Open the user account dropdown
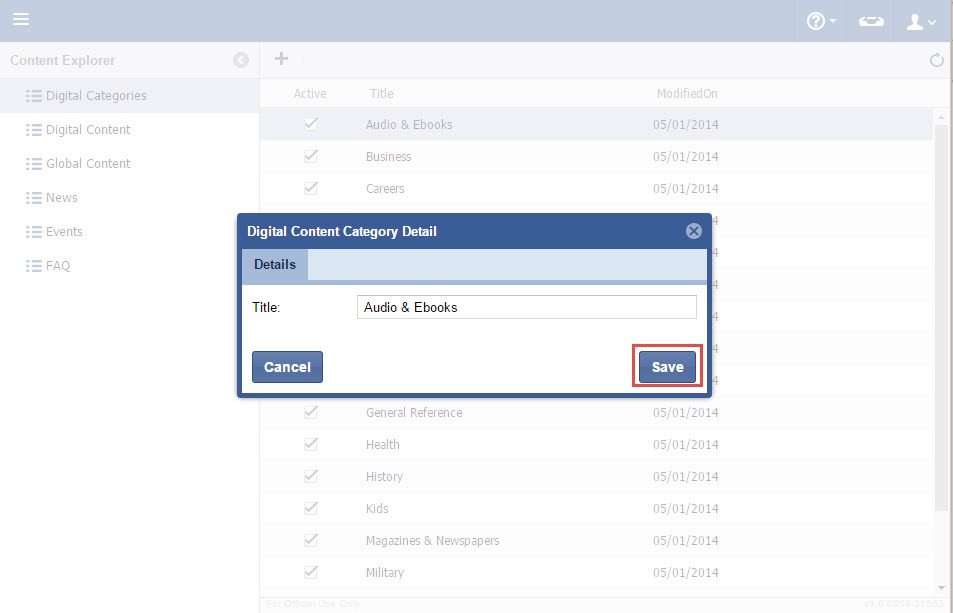953x613 pixels. coord(920,21)
